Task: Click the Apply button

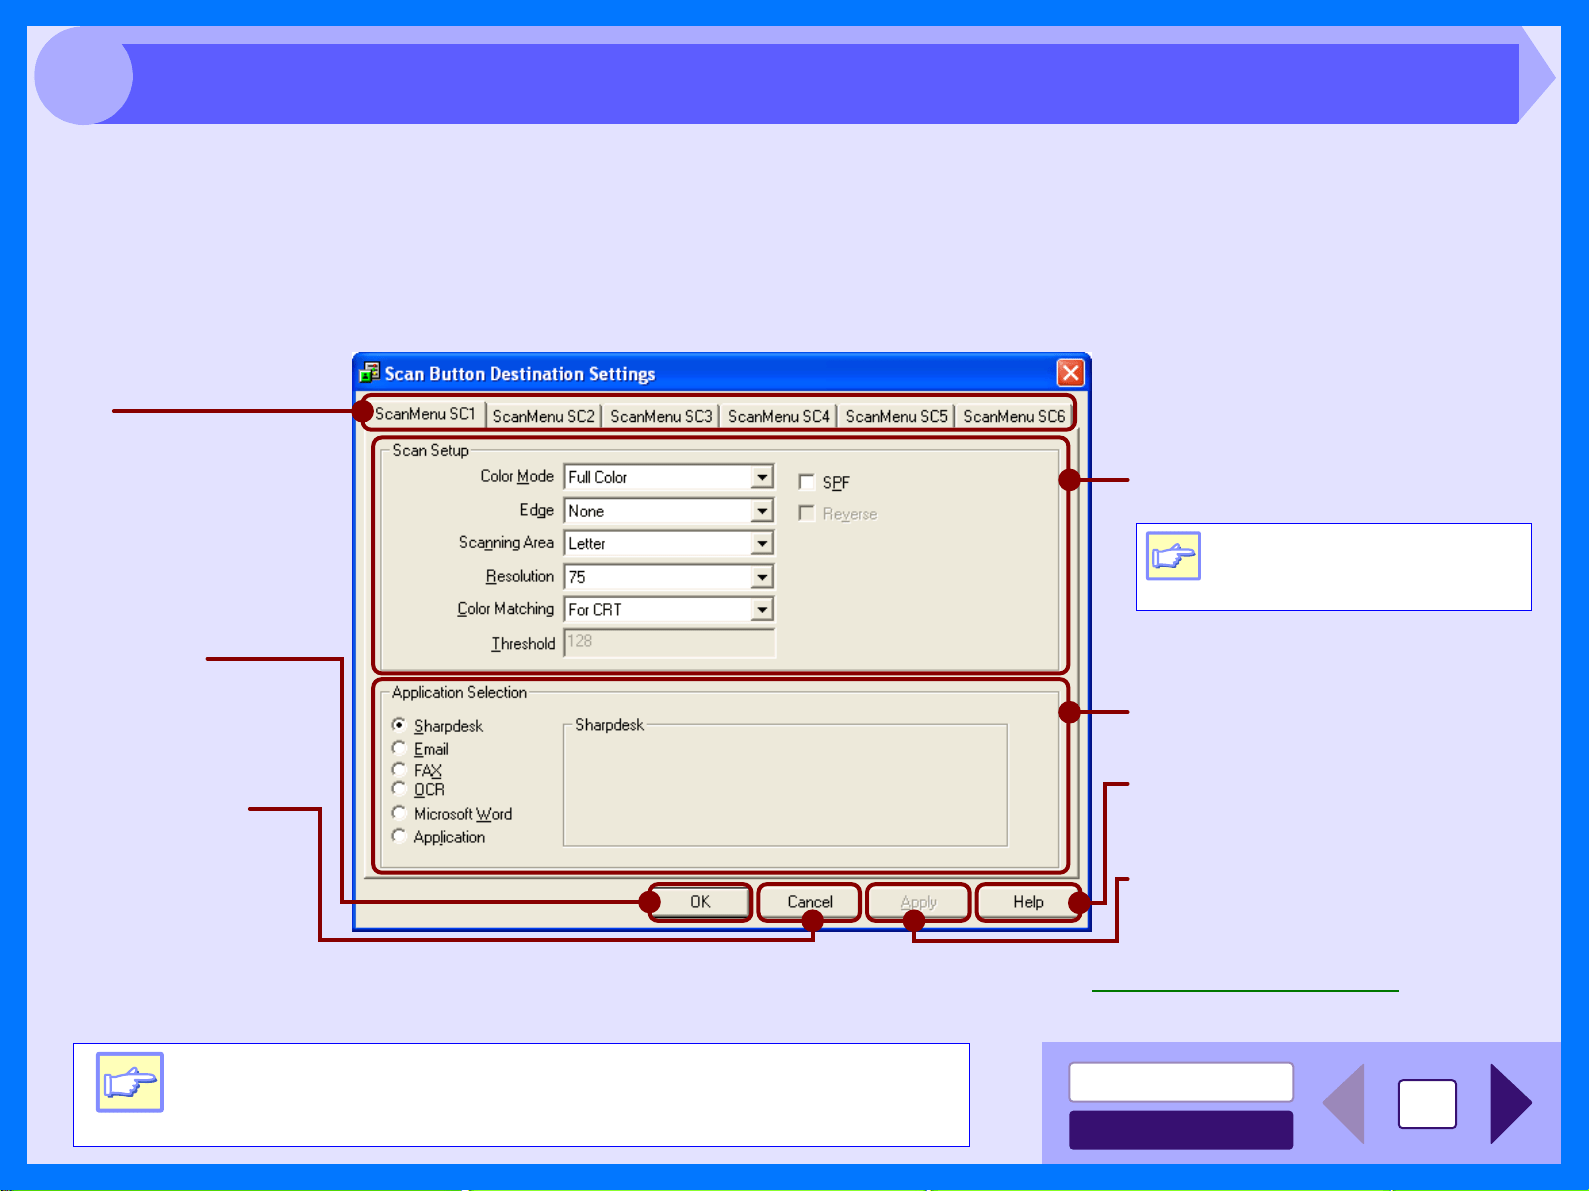Action: pos(918,902)
